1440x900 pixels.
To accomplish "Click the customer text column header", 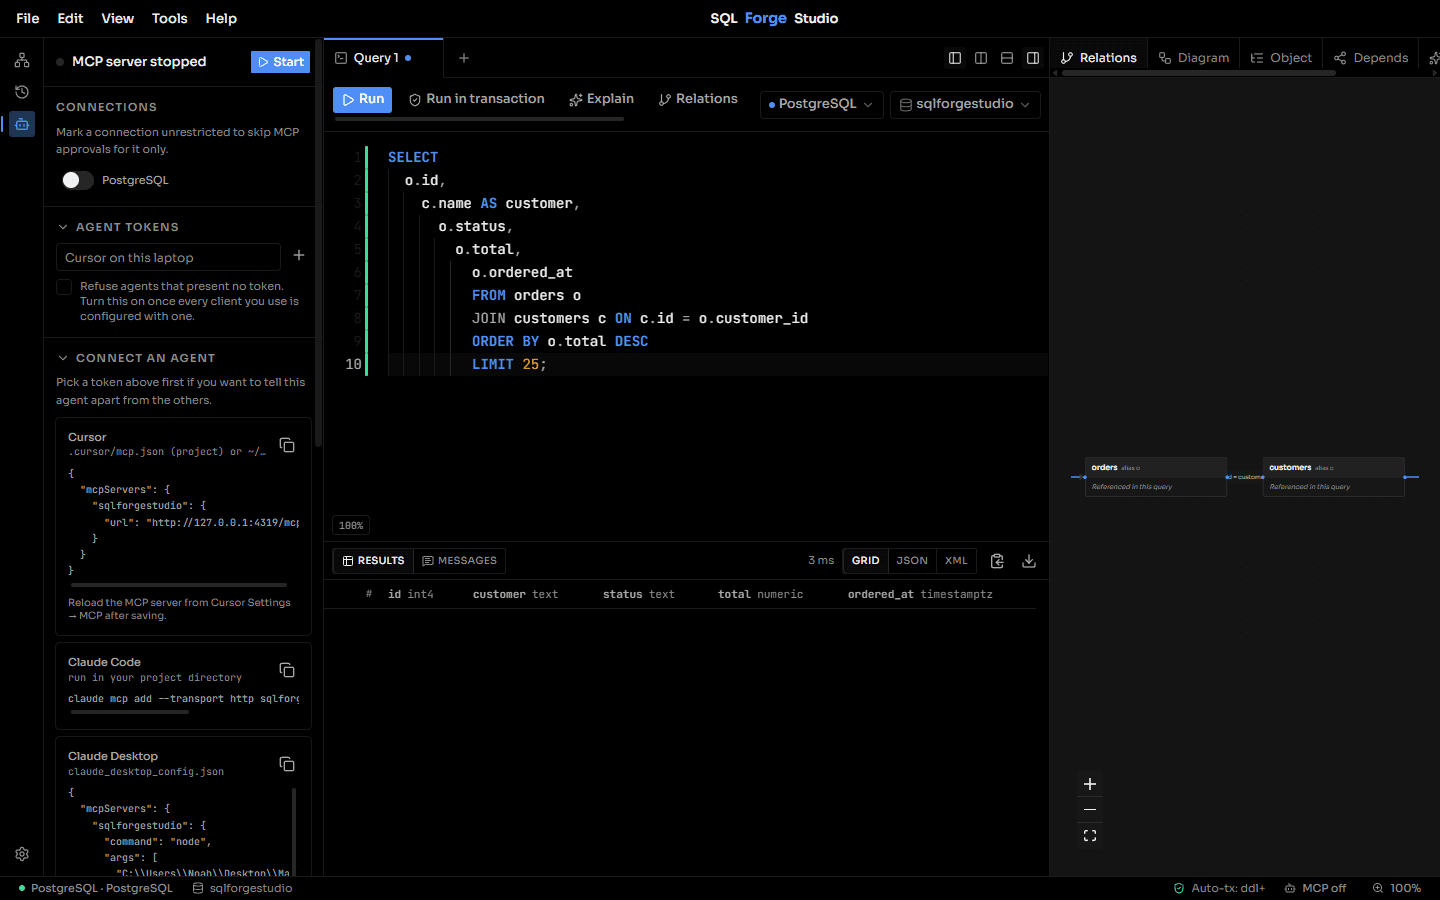I will 515,594.
